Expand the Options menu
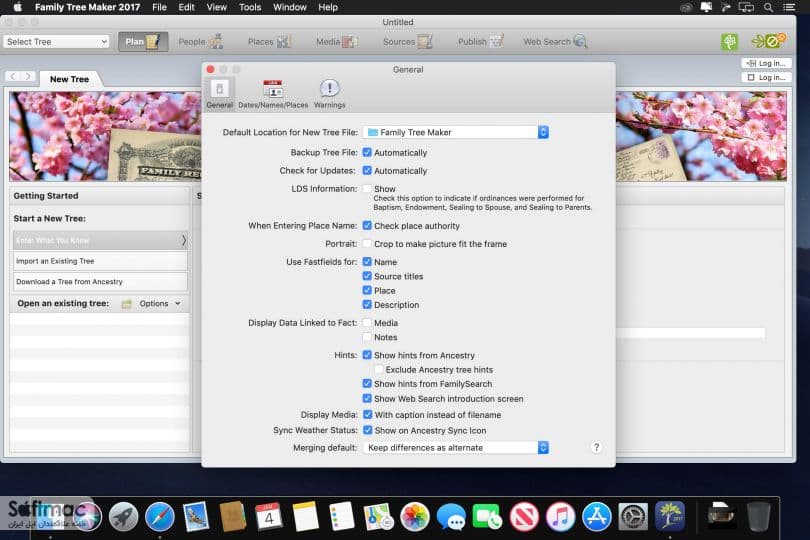Image resolution: width=810 pixels, height=540 pixels. [160, 304]
